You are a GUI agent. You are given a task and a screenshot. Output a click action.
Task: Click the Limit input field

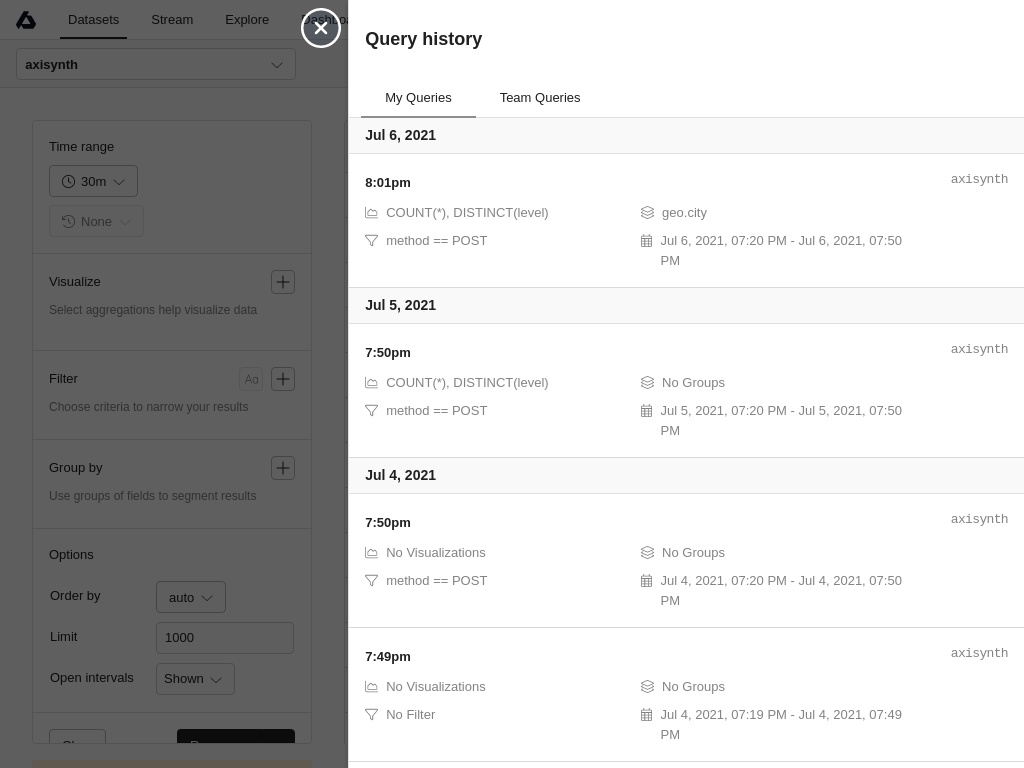225,638
